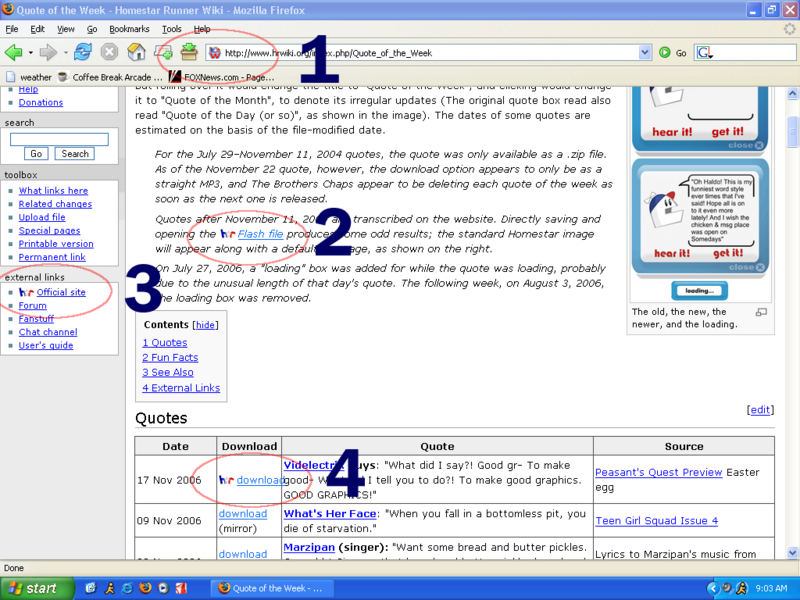
Task: Go to the Home page
Action: click(x=136, y=52)
